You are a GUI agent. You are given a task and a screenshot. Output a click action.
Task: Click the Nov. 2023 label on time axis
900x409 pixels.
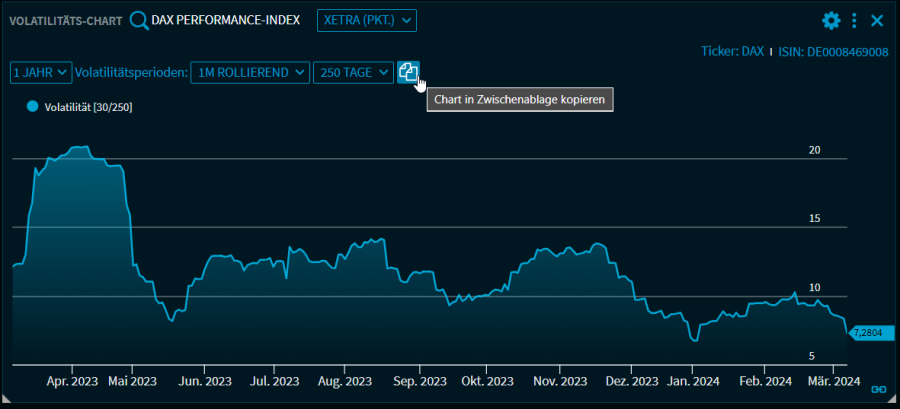point(560,381)
